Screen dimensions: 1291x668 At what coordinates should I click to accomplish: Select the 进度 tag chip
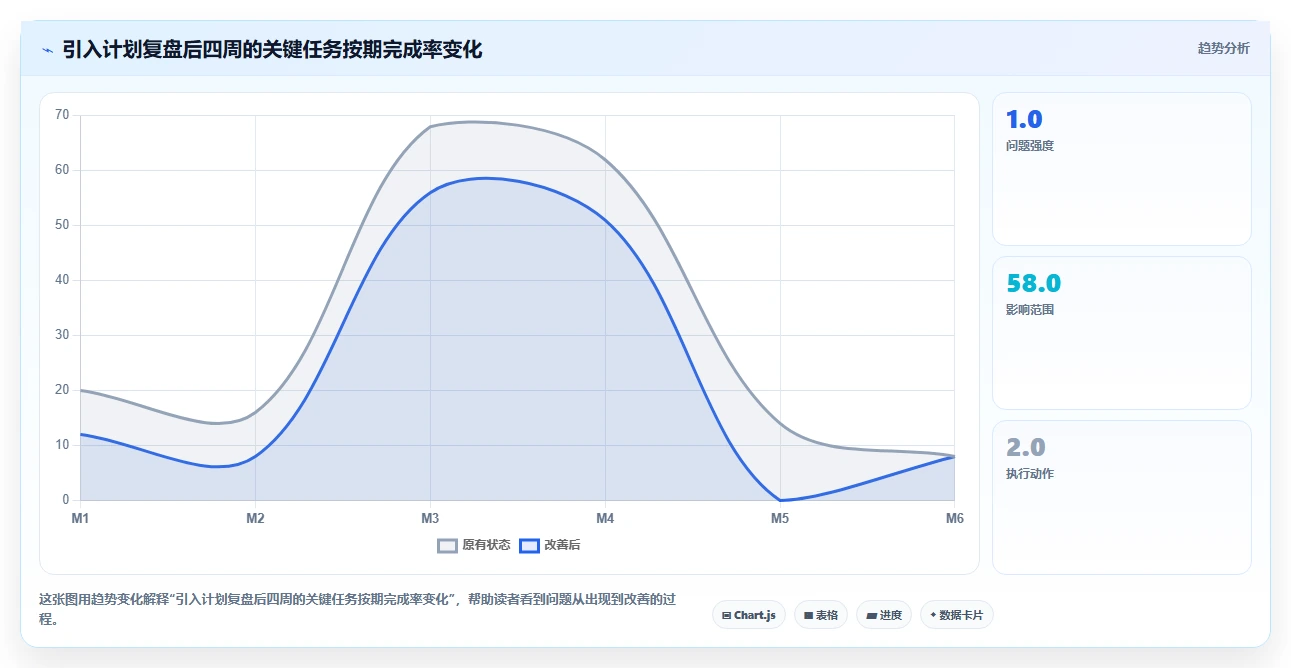click(x=884, y=615)
